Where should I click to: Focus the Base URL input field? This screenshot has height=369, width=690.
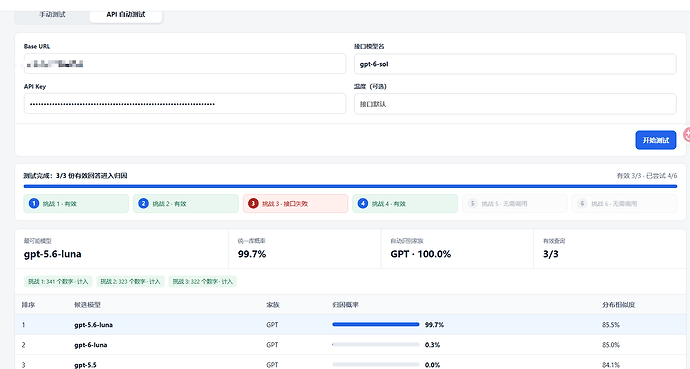coord(185,64)
